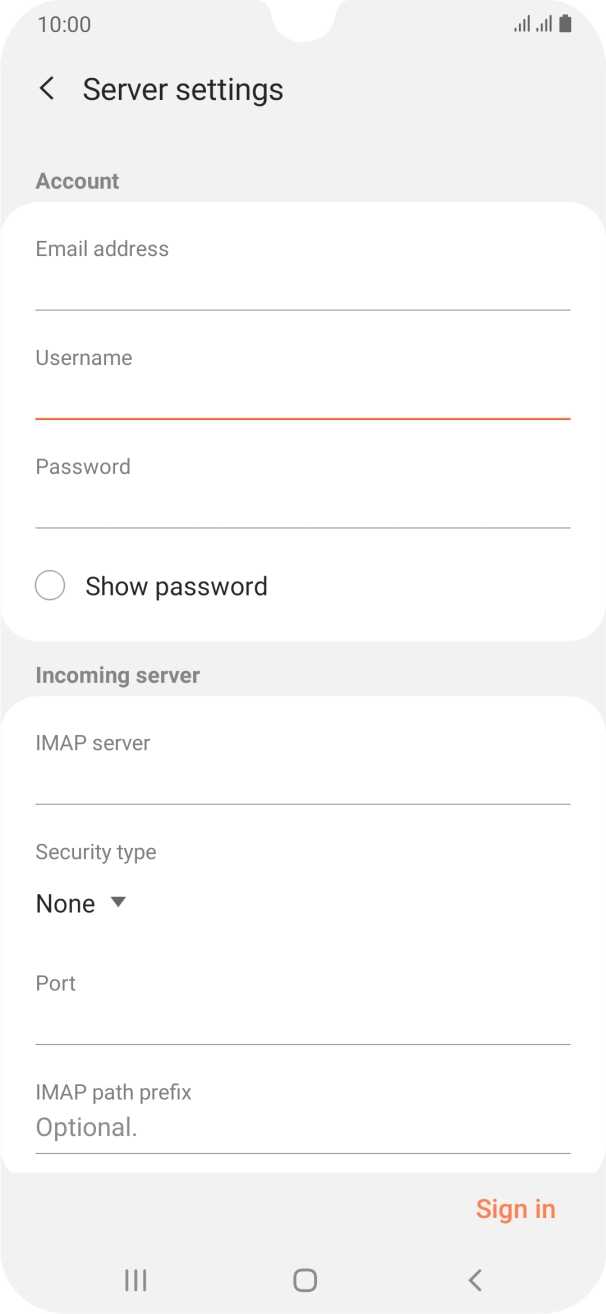Click the IMAP path prefix field

(303, 1127)
